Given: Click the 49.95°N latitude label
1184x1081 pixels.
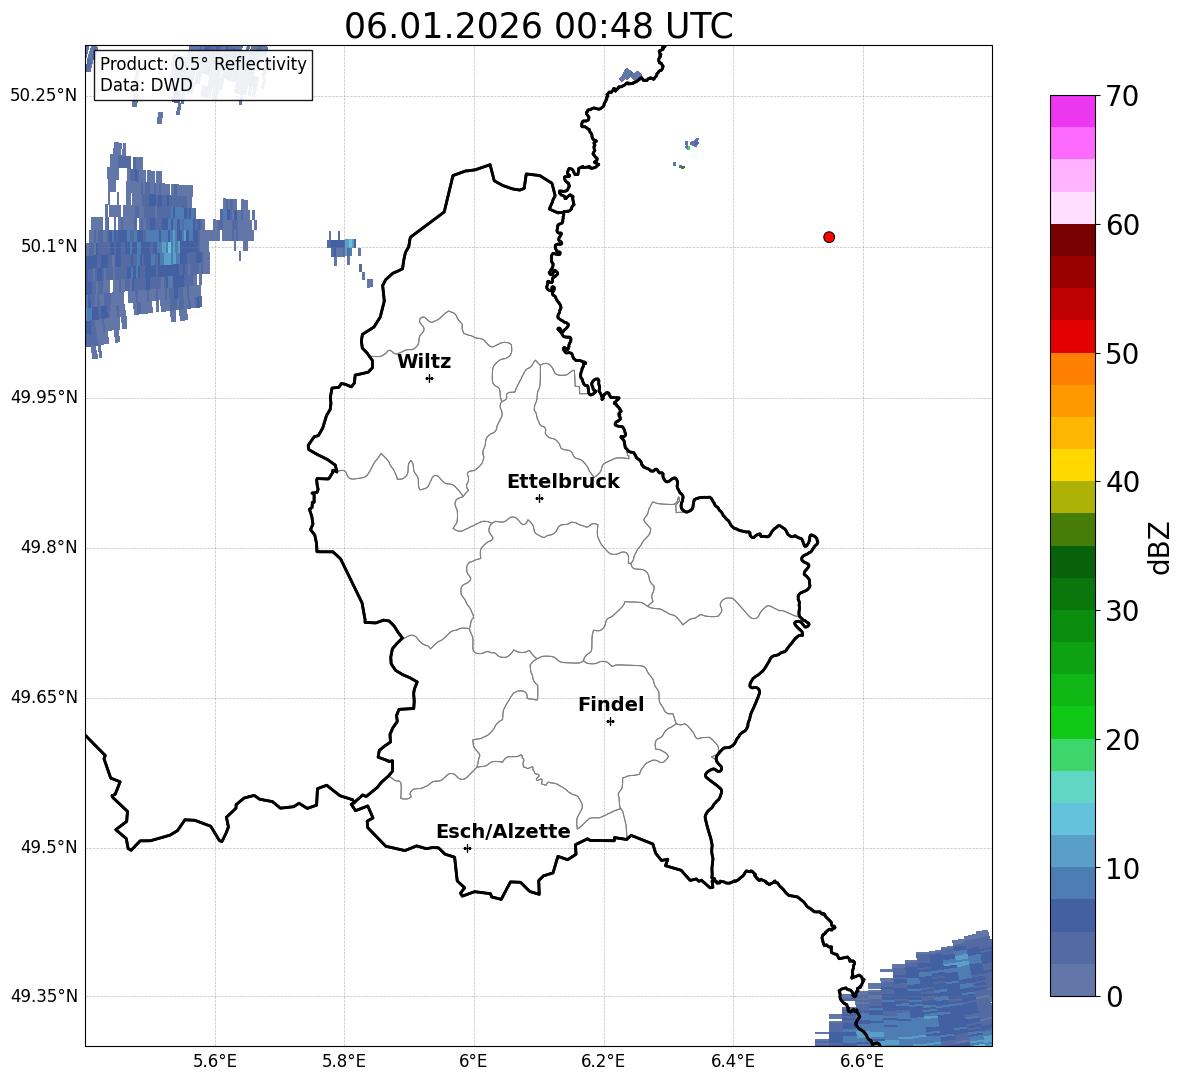Looking at the screenshot, I should pos(44,397).
